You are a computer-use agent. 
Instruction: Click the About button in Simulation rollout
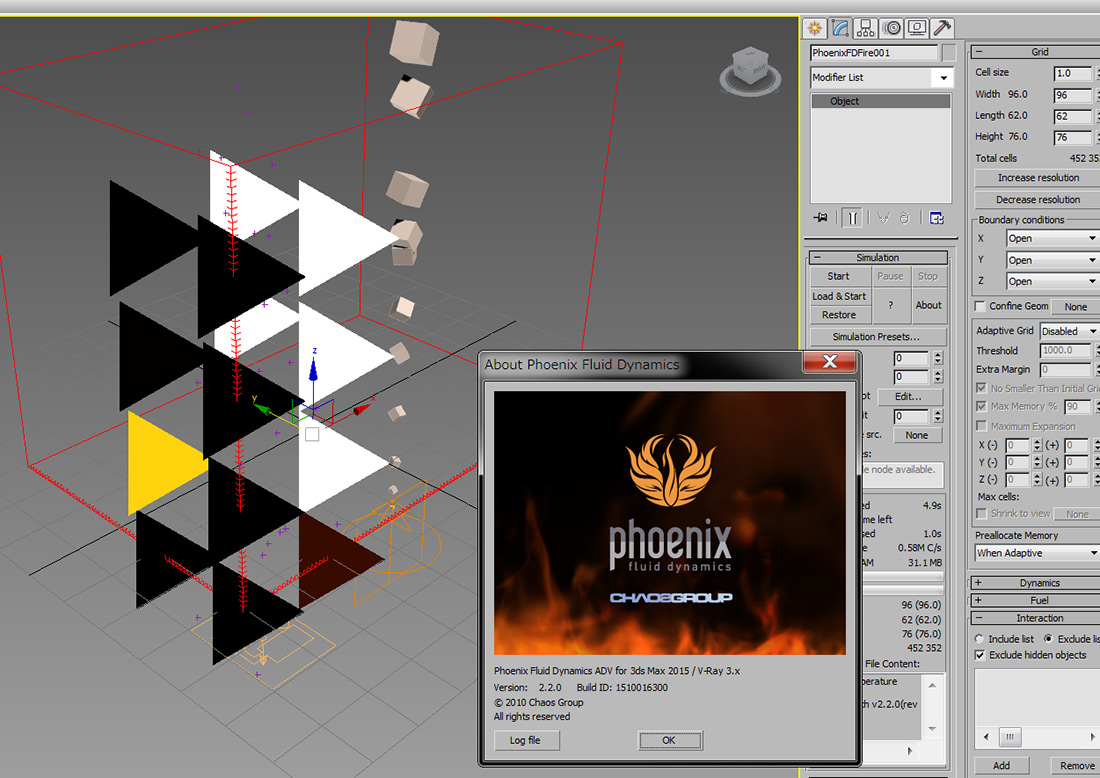tap(928, 305)
